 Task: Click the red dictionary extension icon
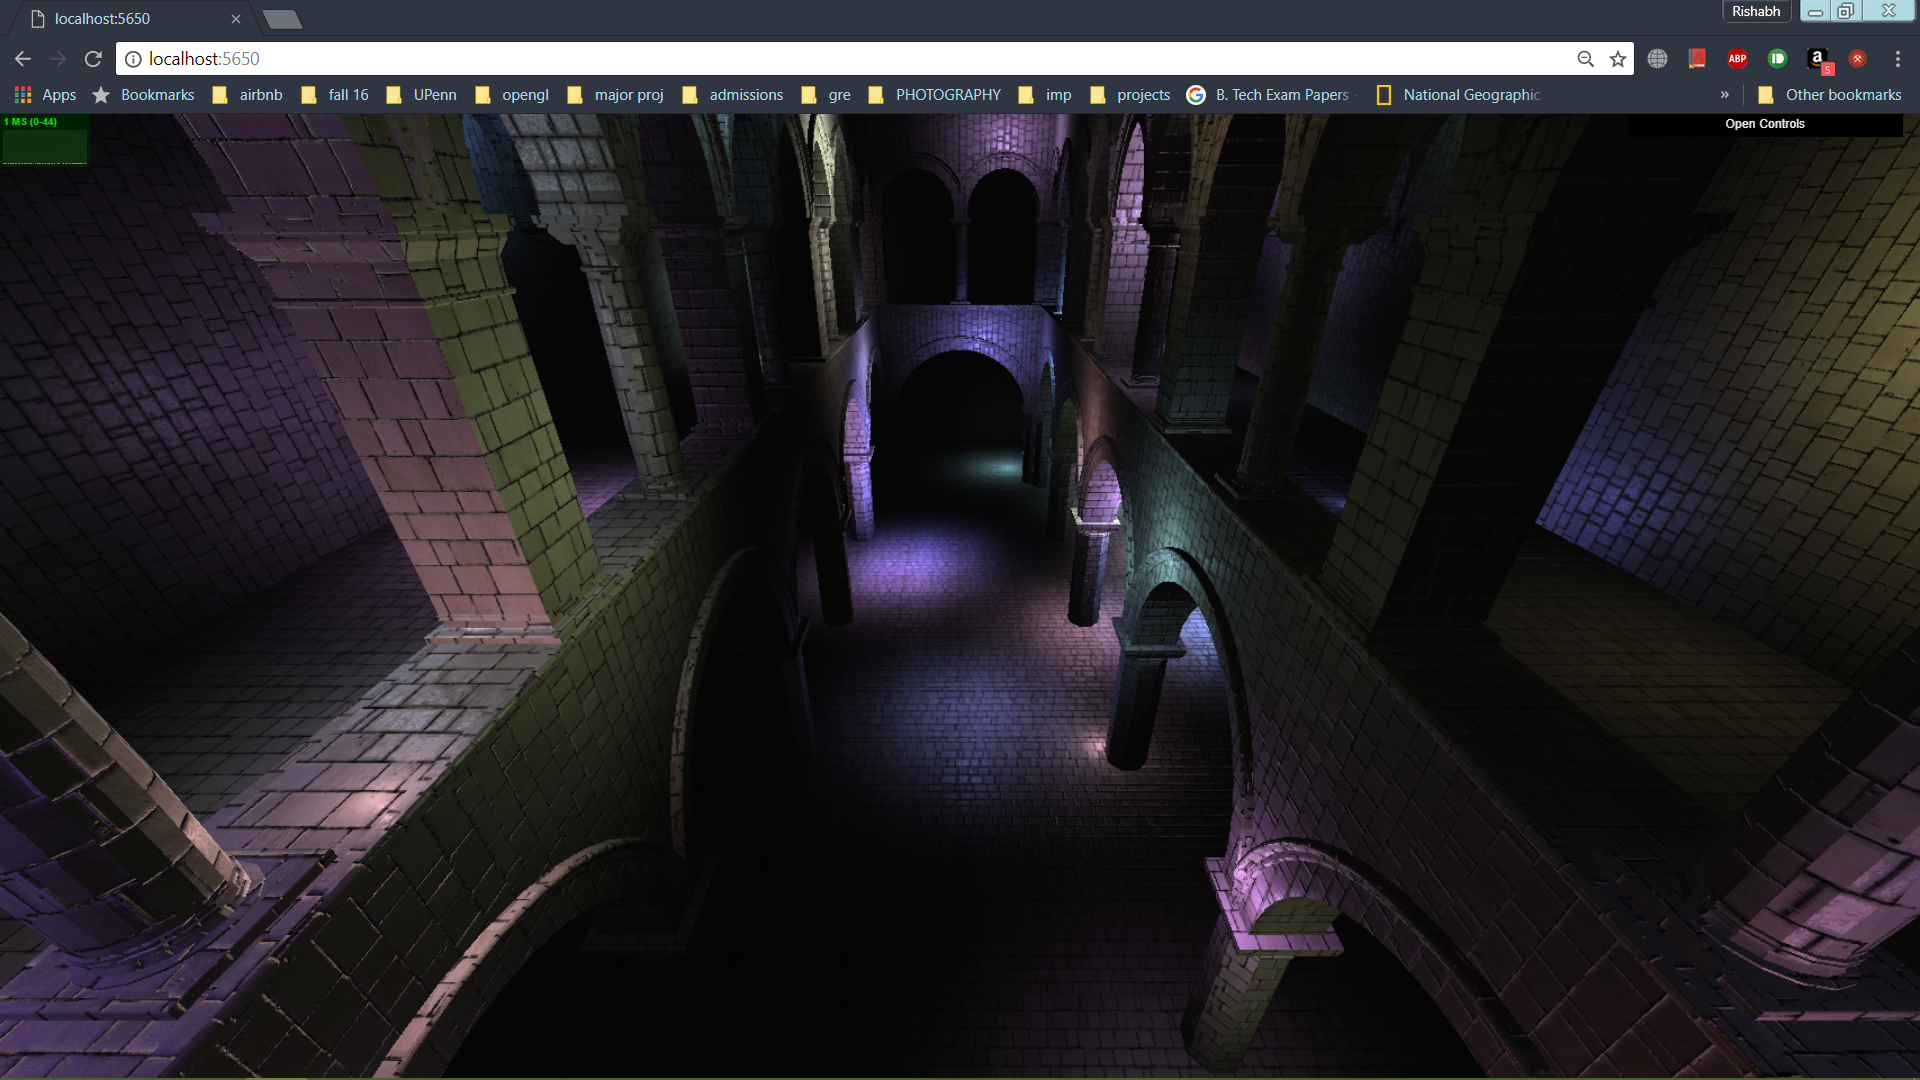1697,59
